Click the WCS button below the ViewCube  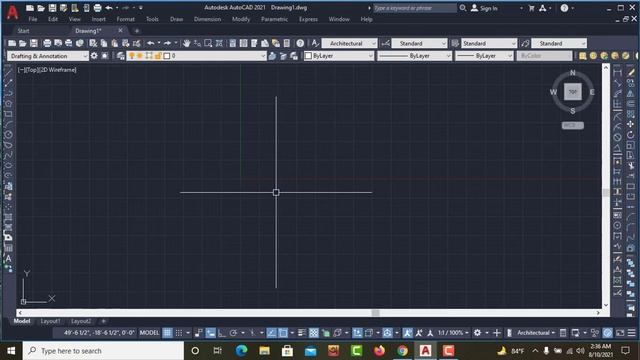tap(573, 125)
